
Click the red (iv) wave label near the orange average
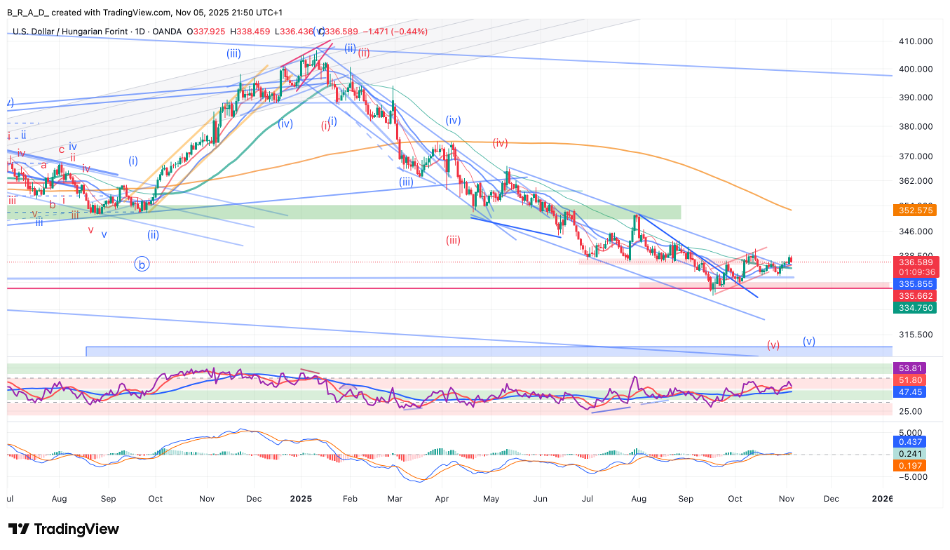tap(500, 143)
